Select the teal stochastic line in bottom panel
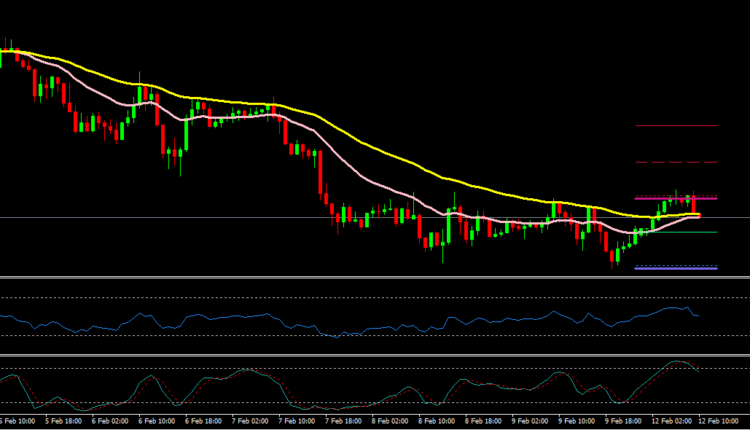The height and width of the screenshot is (430, 750). [150, 379]
